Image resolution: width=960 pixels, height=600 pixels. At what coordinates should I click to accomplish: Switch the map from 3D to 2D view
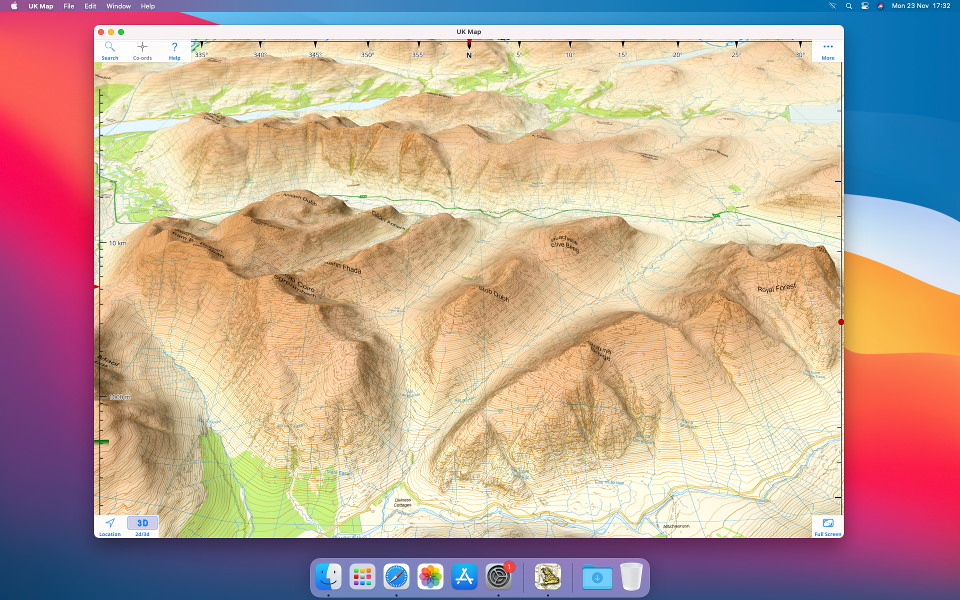pyautogui.click(x=141, y=521)
